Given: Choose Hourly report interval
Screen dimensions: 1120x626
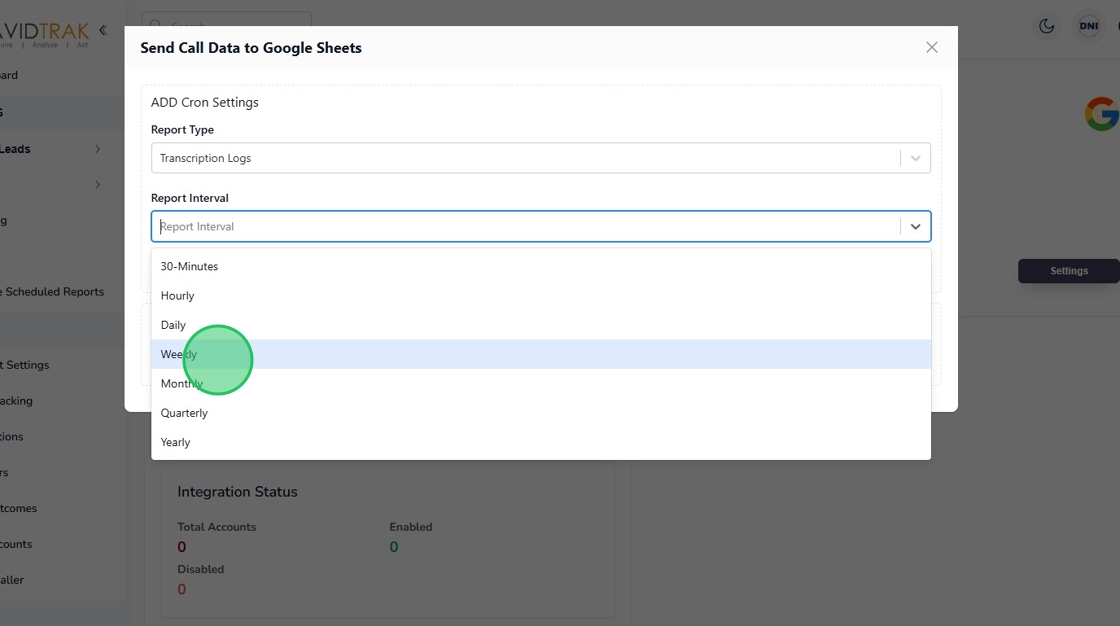Looking at the screenshot, I should coord(541,296).
